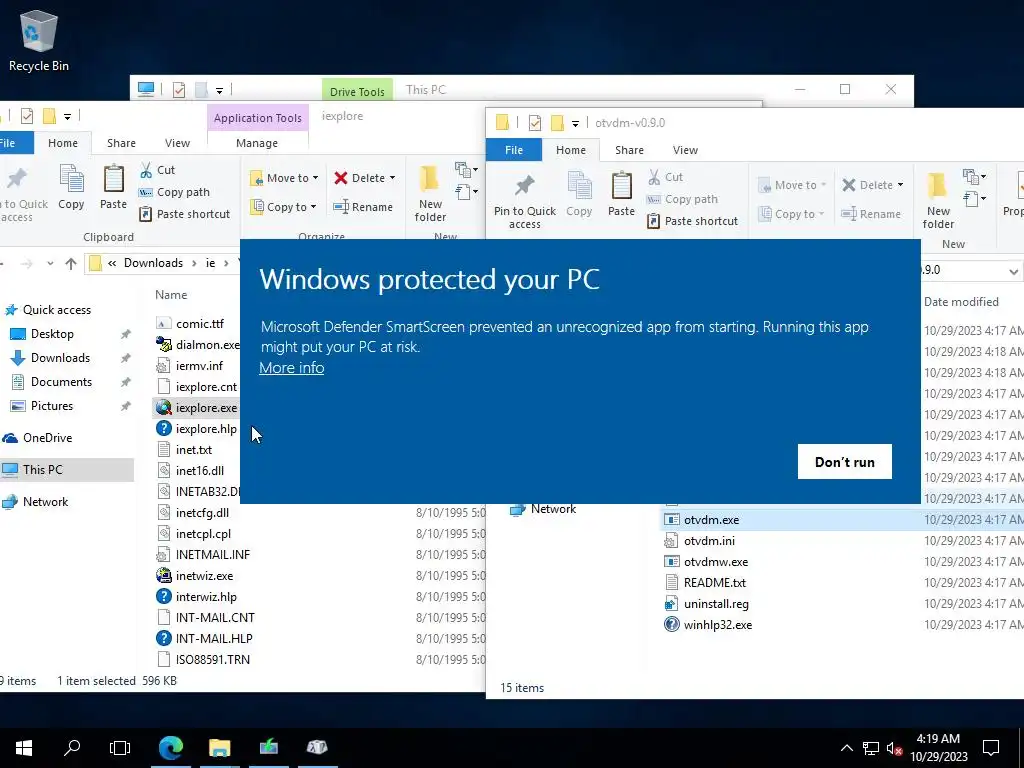
Task: Select otvdmw.exe file
Action: tap(716, 562)
